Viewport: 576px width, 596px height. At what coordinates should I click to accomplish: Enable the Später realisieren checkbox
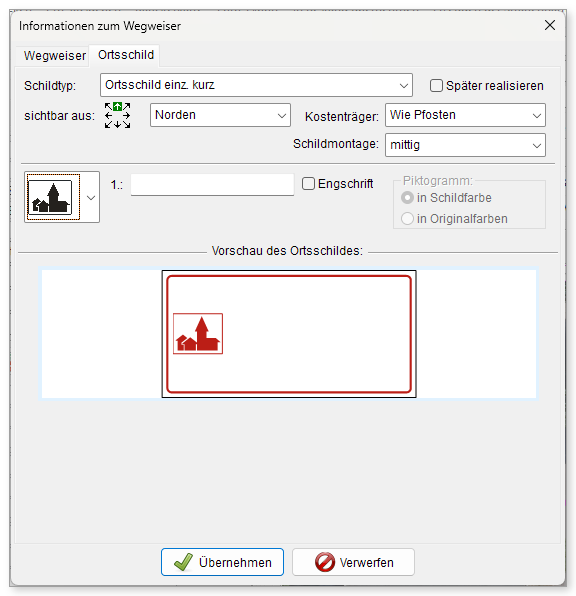point(436,86)
